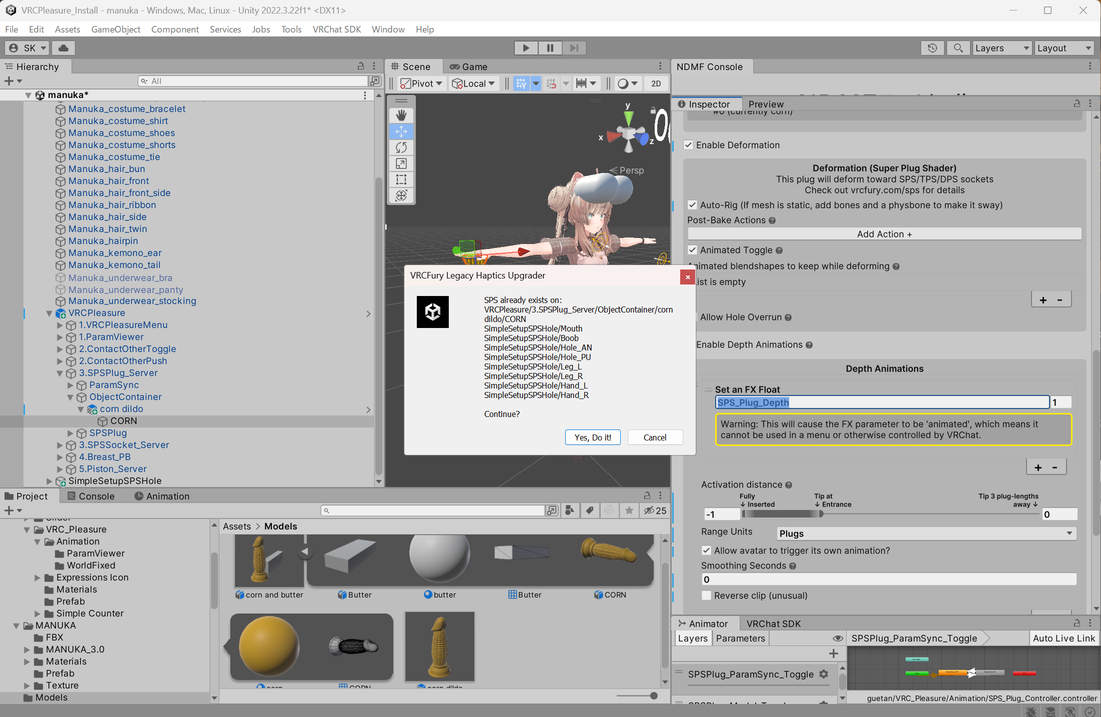The height and width of the screenshot is (717, 1101).
Task: Toggle the Auto-Rig checkbox
Action: coord(692,205)
